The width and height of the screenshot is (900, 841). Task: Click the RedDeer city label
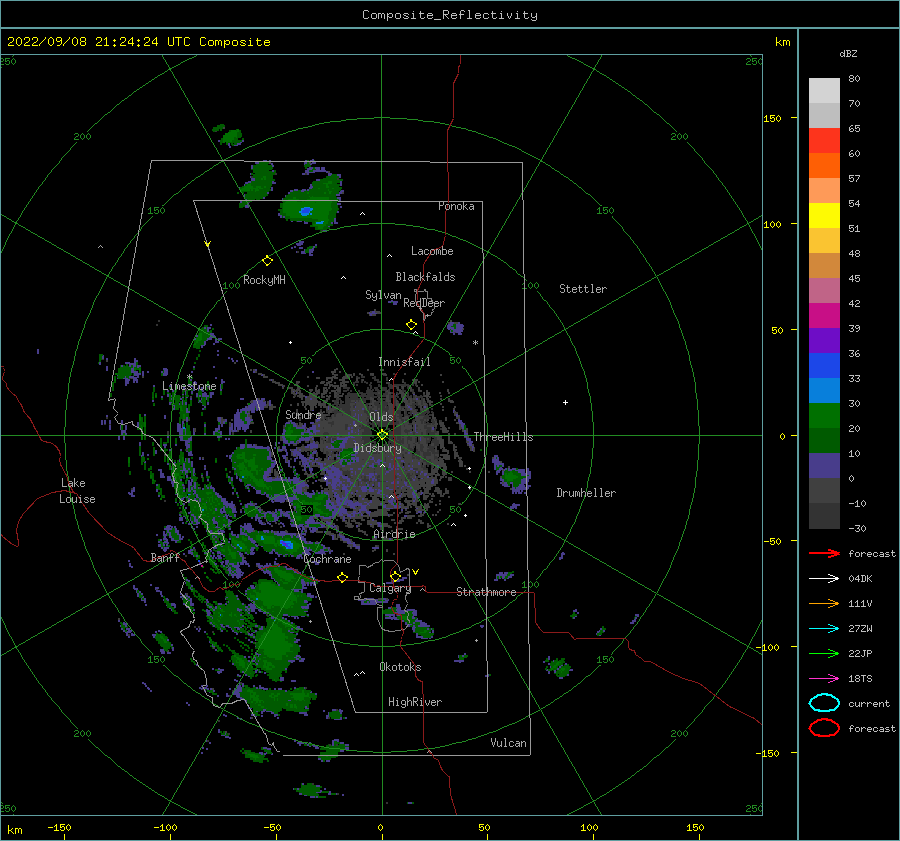(424, 303)
